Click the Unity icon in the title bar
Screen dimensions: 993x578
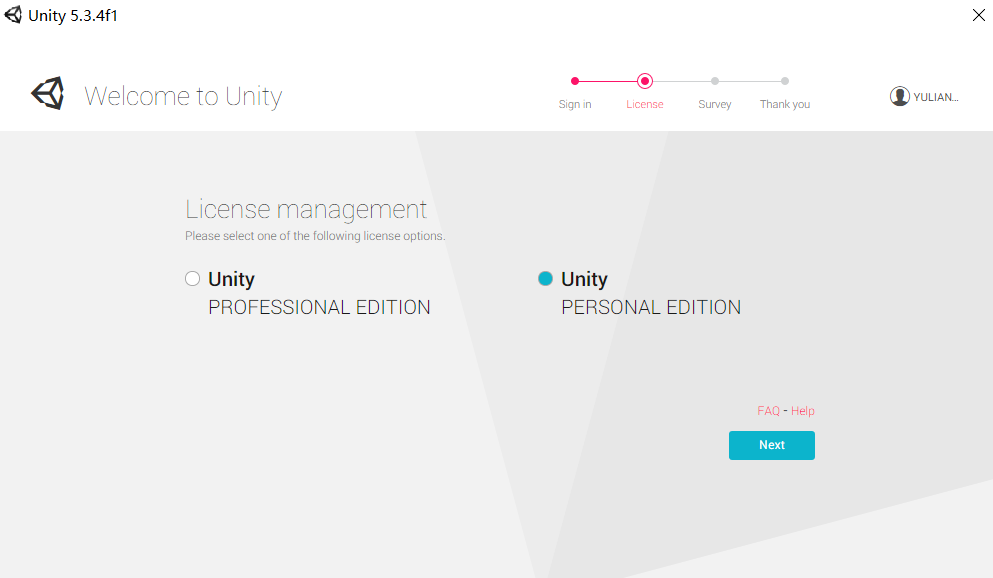13,14
